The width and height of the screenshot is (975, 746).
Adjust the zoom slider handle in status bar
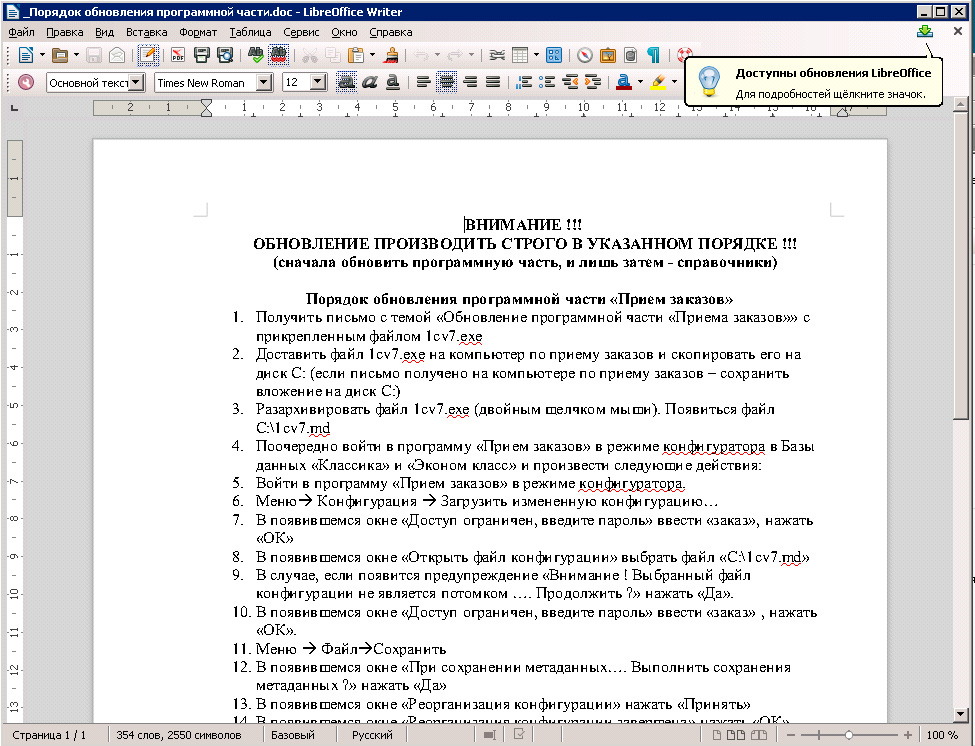(x=848, y=736)
